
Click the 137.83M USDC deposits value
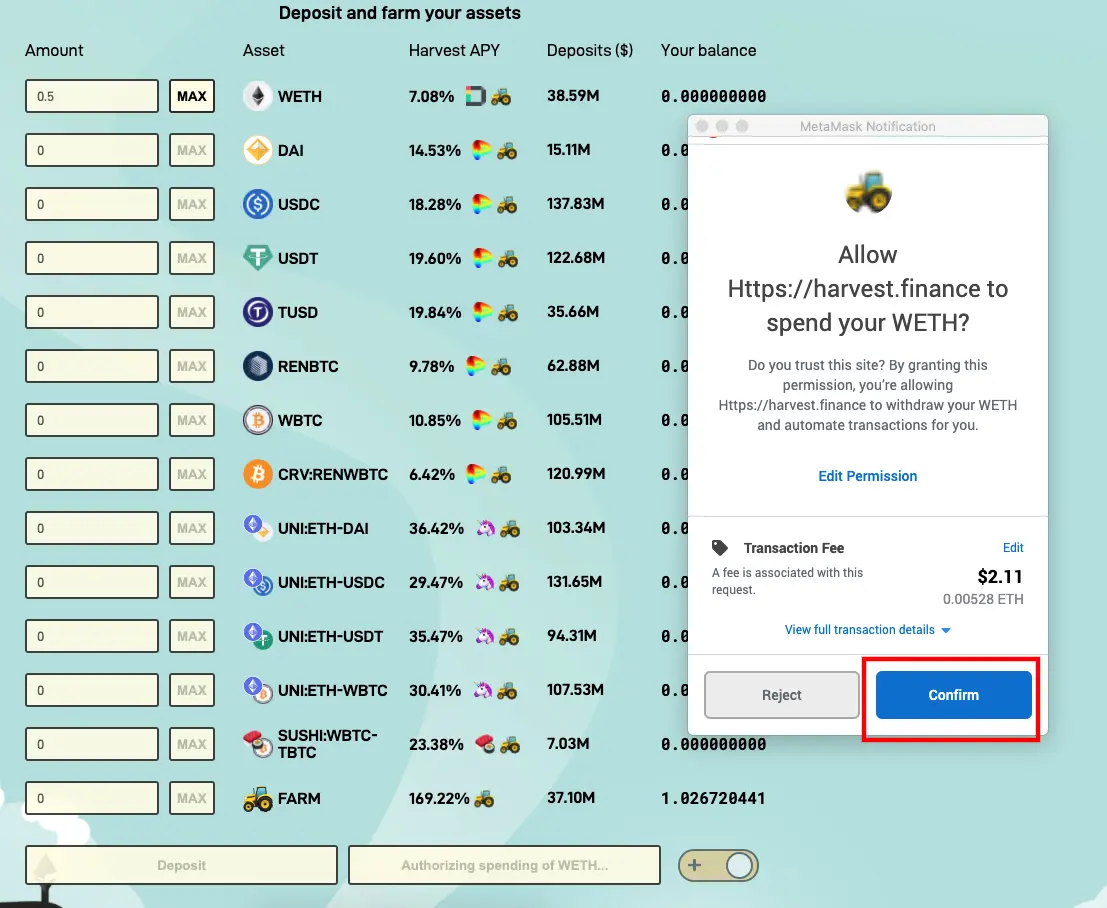pyautogui.click(x=575, y=204)
